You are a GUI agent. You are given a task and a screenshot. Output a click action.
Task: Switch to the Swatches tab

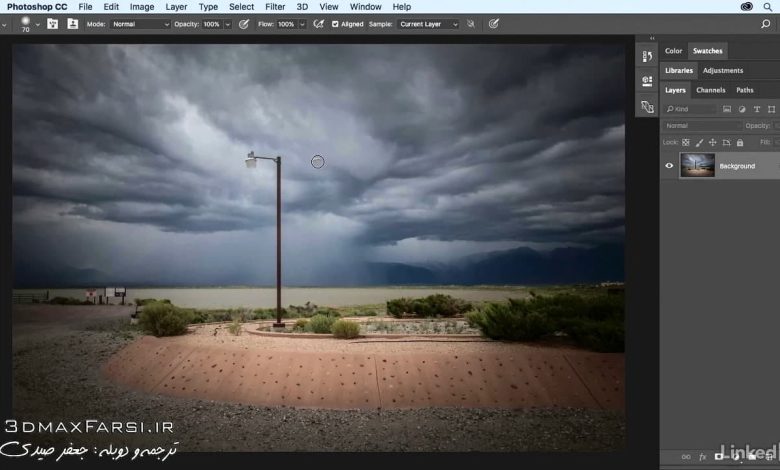pos(707,51)
